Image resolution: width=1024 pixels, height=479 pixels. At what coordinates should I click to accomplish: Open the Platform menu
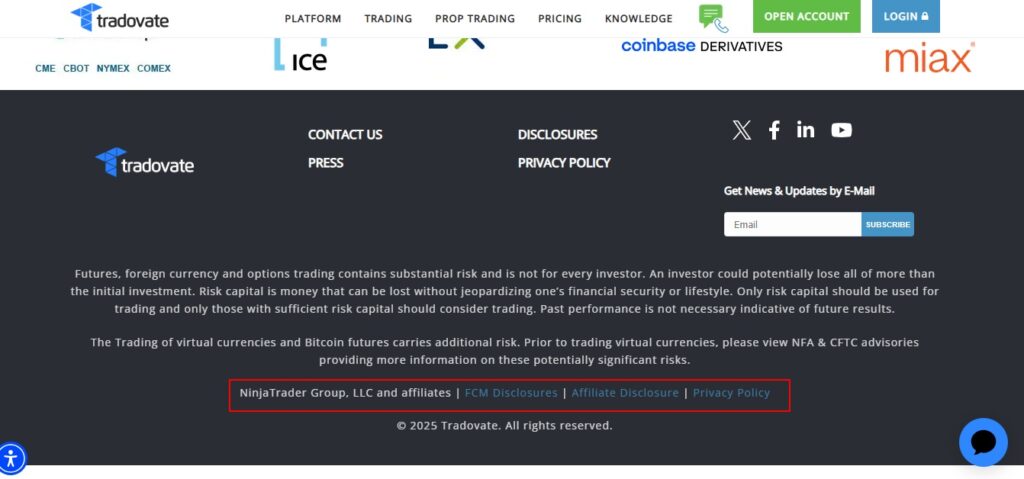pyautogui.click(x=313, y=19)
